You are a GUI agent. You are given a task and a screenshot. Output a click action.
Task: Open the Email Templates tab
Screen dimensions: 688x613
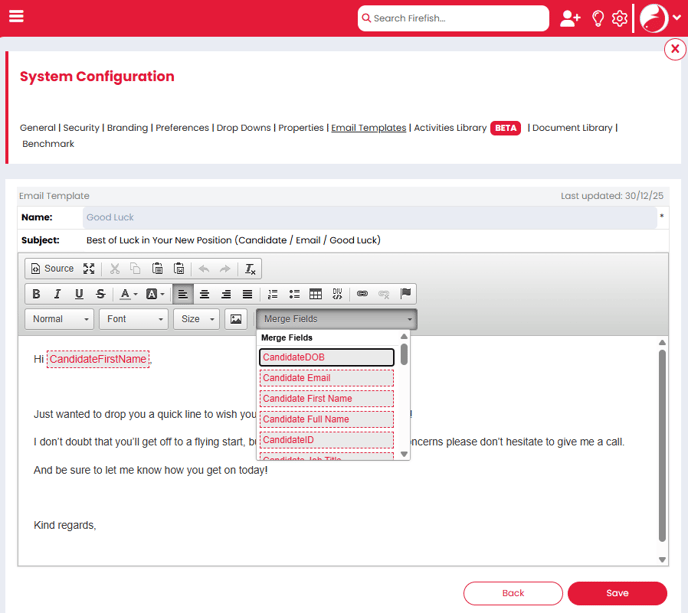point(369,128)
